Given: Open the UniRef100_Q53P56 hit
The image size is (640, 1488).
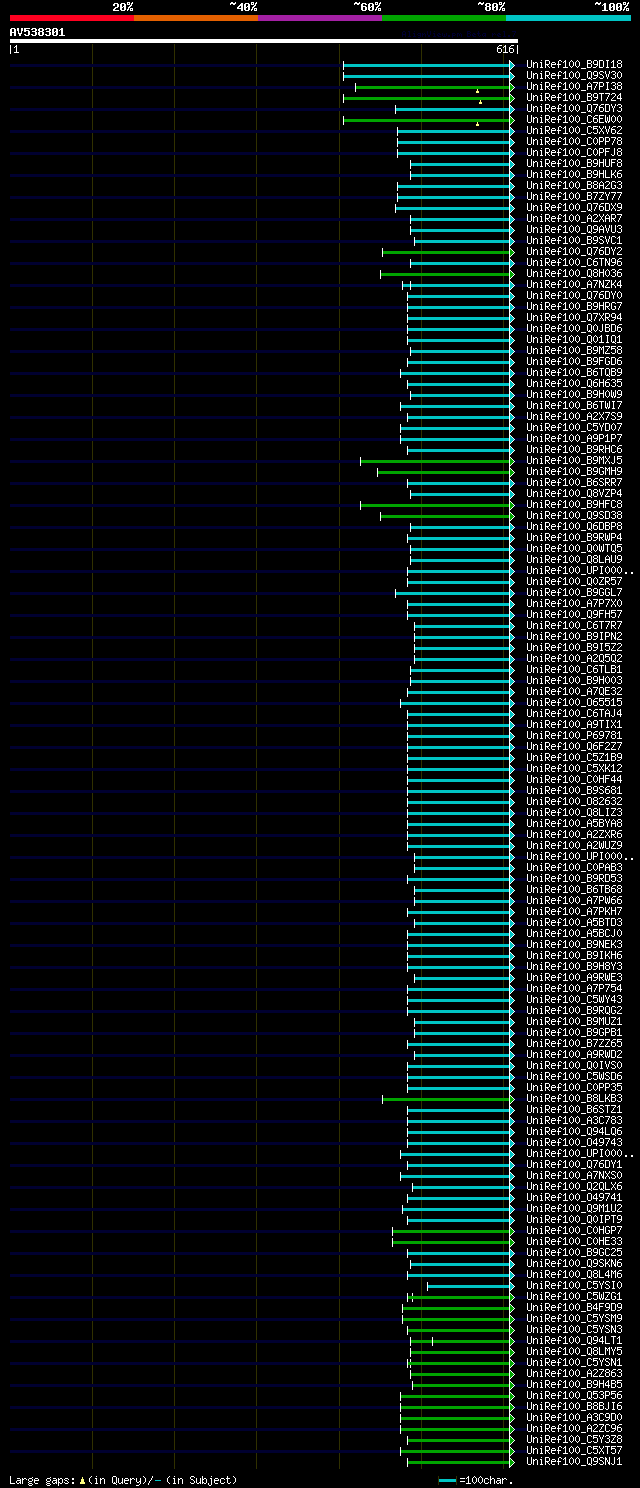Looking at the screenshot, I should point(574,1395).
